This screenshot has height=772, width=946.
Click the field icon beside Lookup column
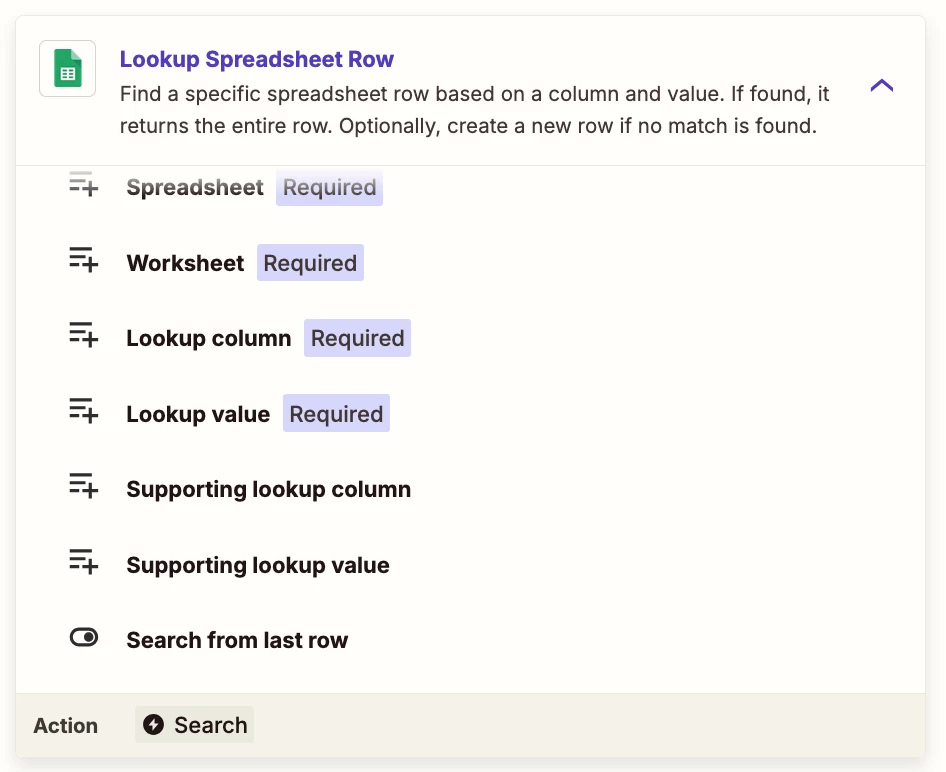tap(83, 335)
